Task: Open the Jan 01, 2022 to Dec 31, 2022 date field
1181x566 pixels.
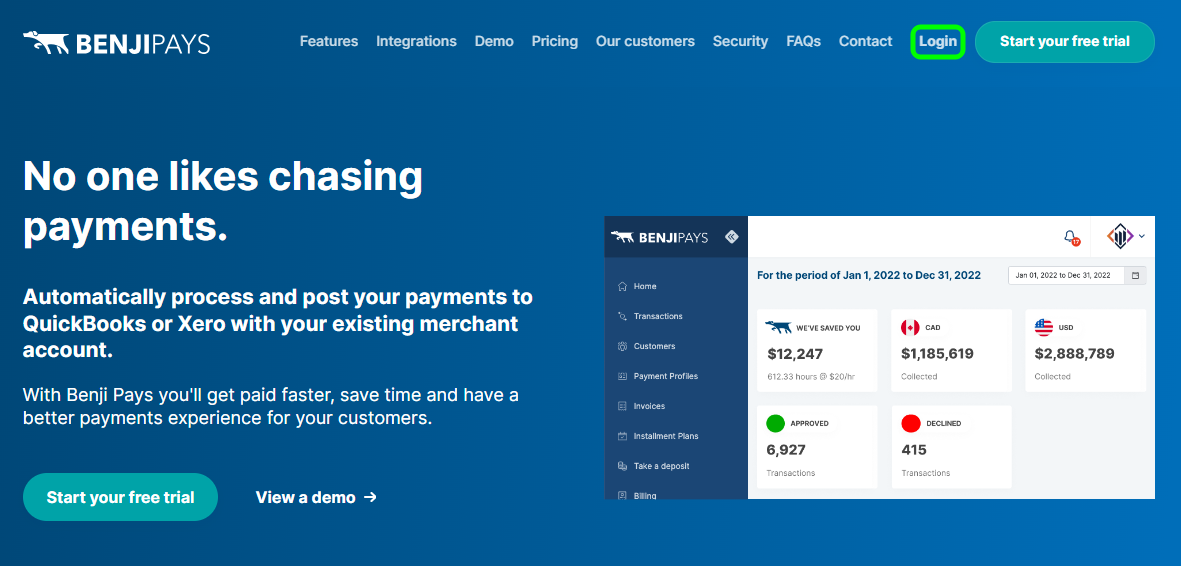Action: [1067, 275]
